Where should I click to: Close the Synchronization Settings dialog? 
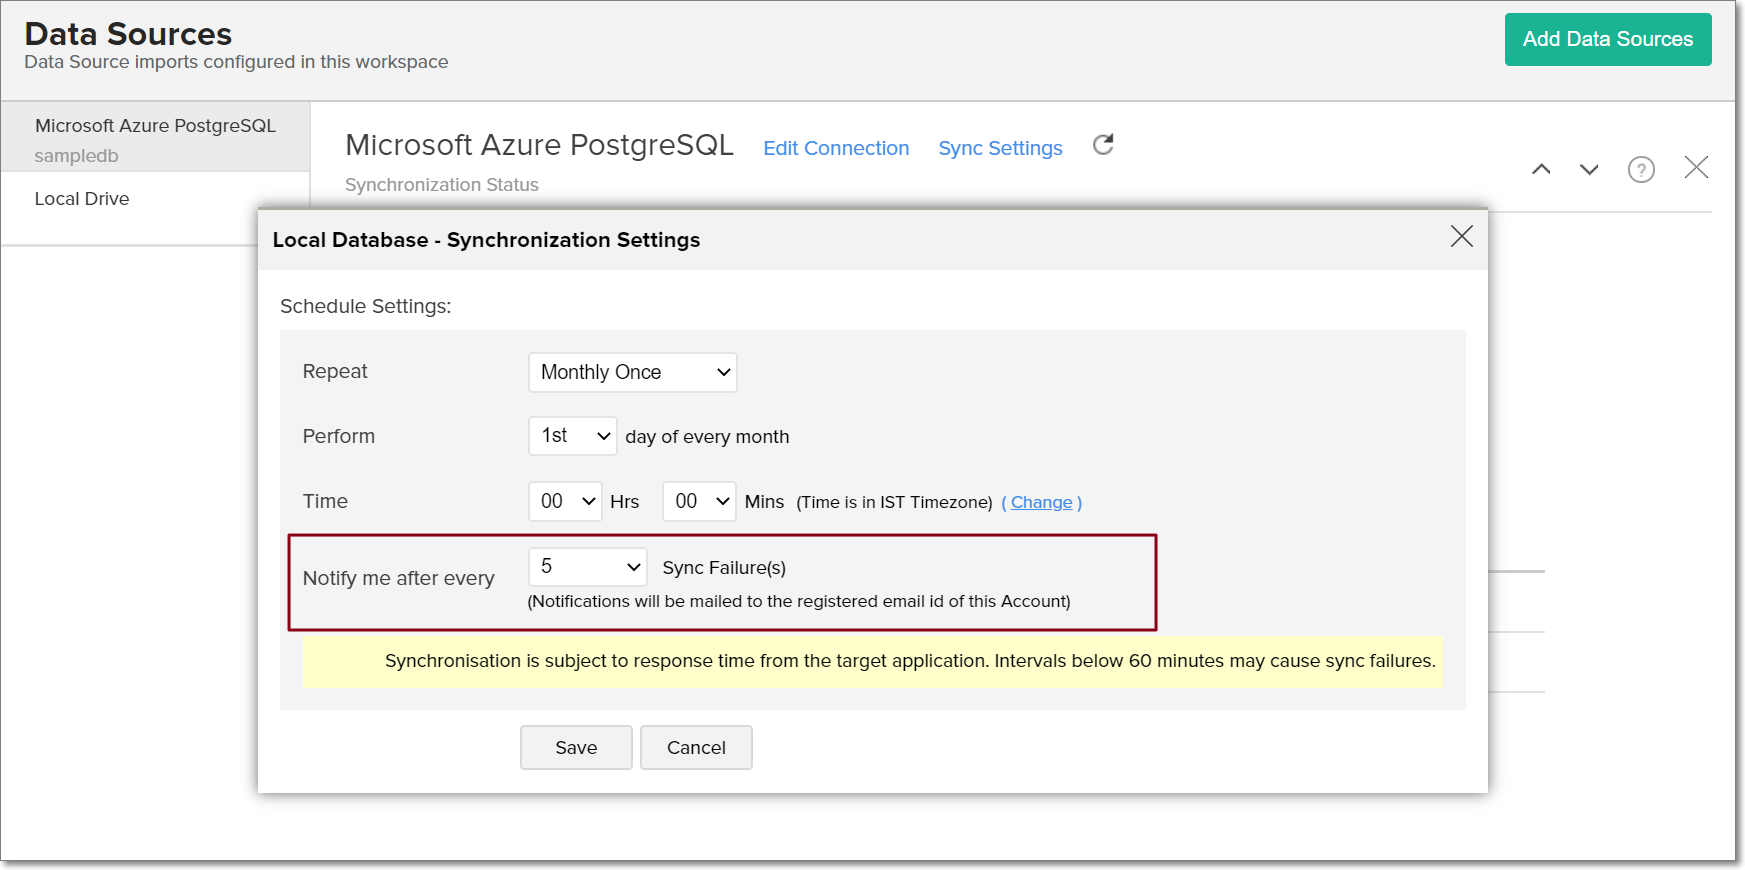pyautogui.click(x=1461, y=236)
